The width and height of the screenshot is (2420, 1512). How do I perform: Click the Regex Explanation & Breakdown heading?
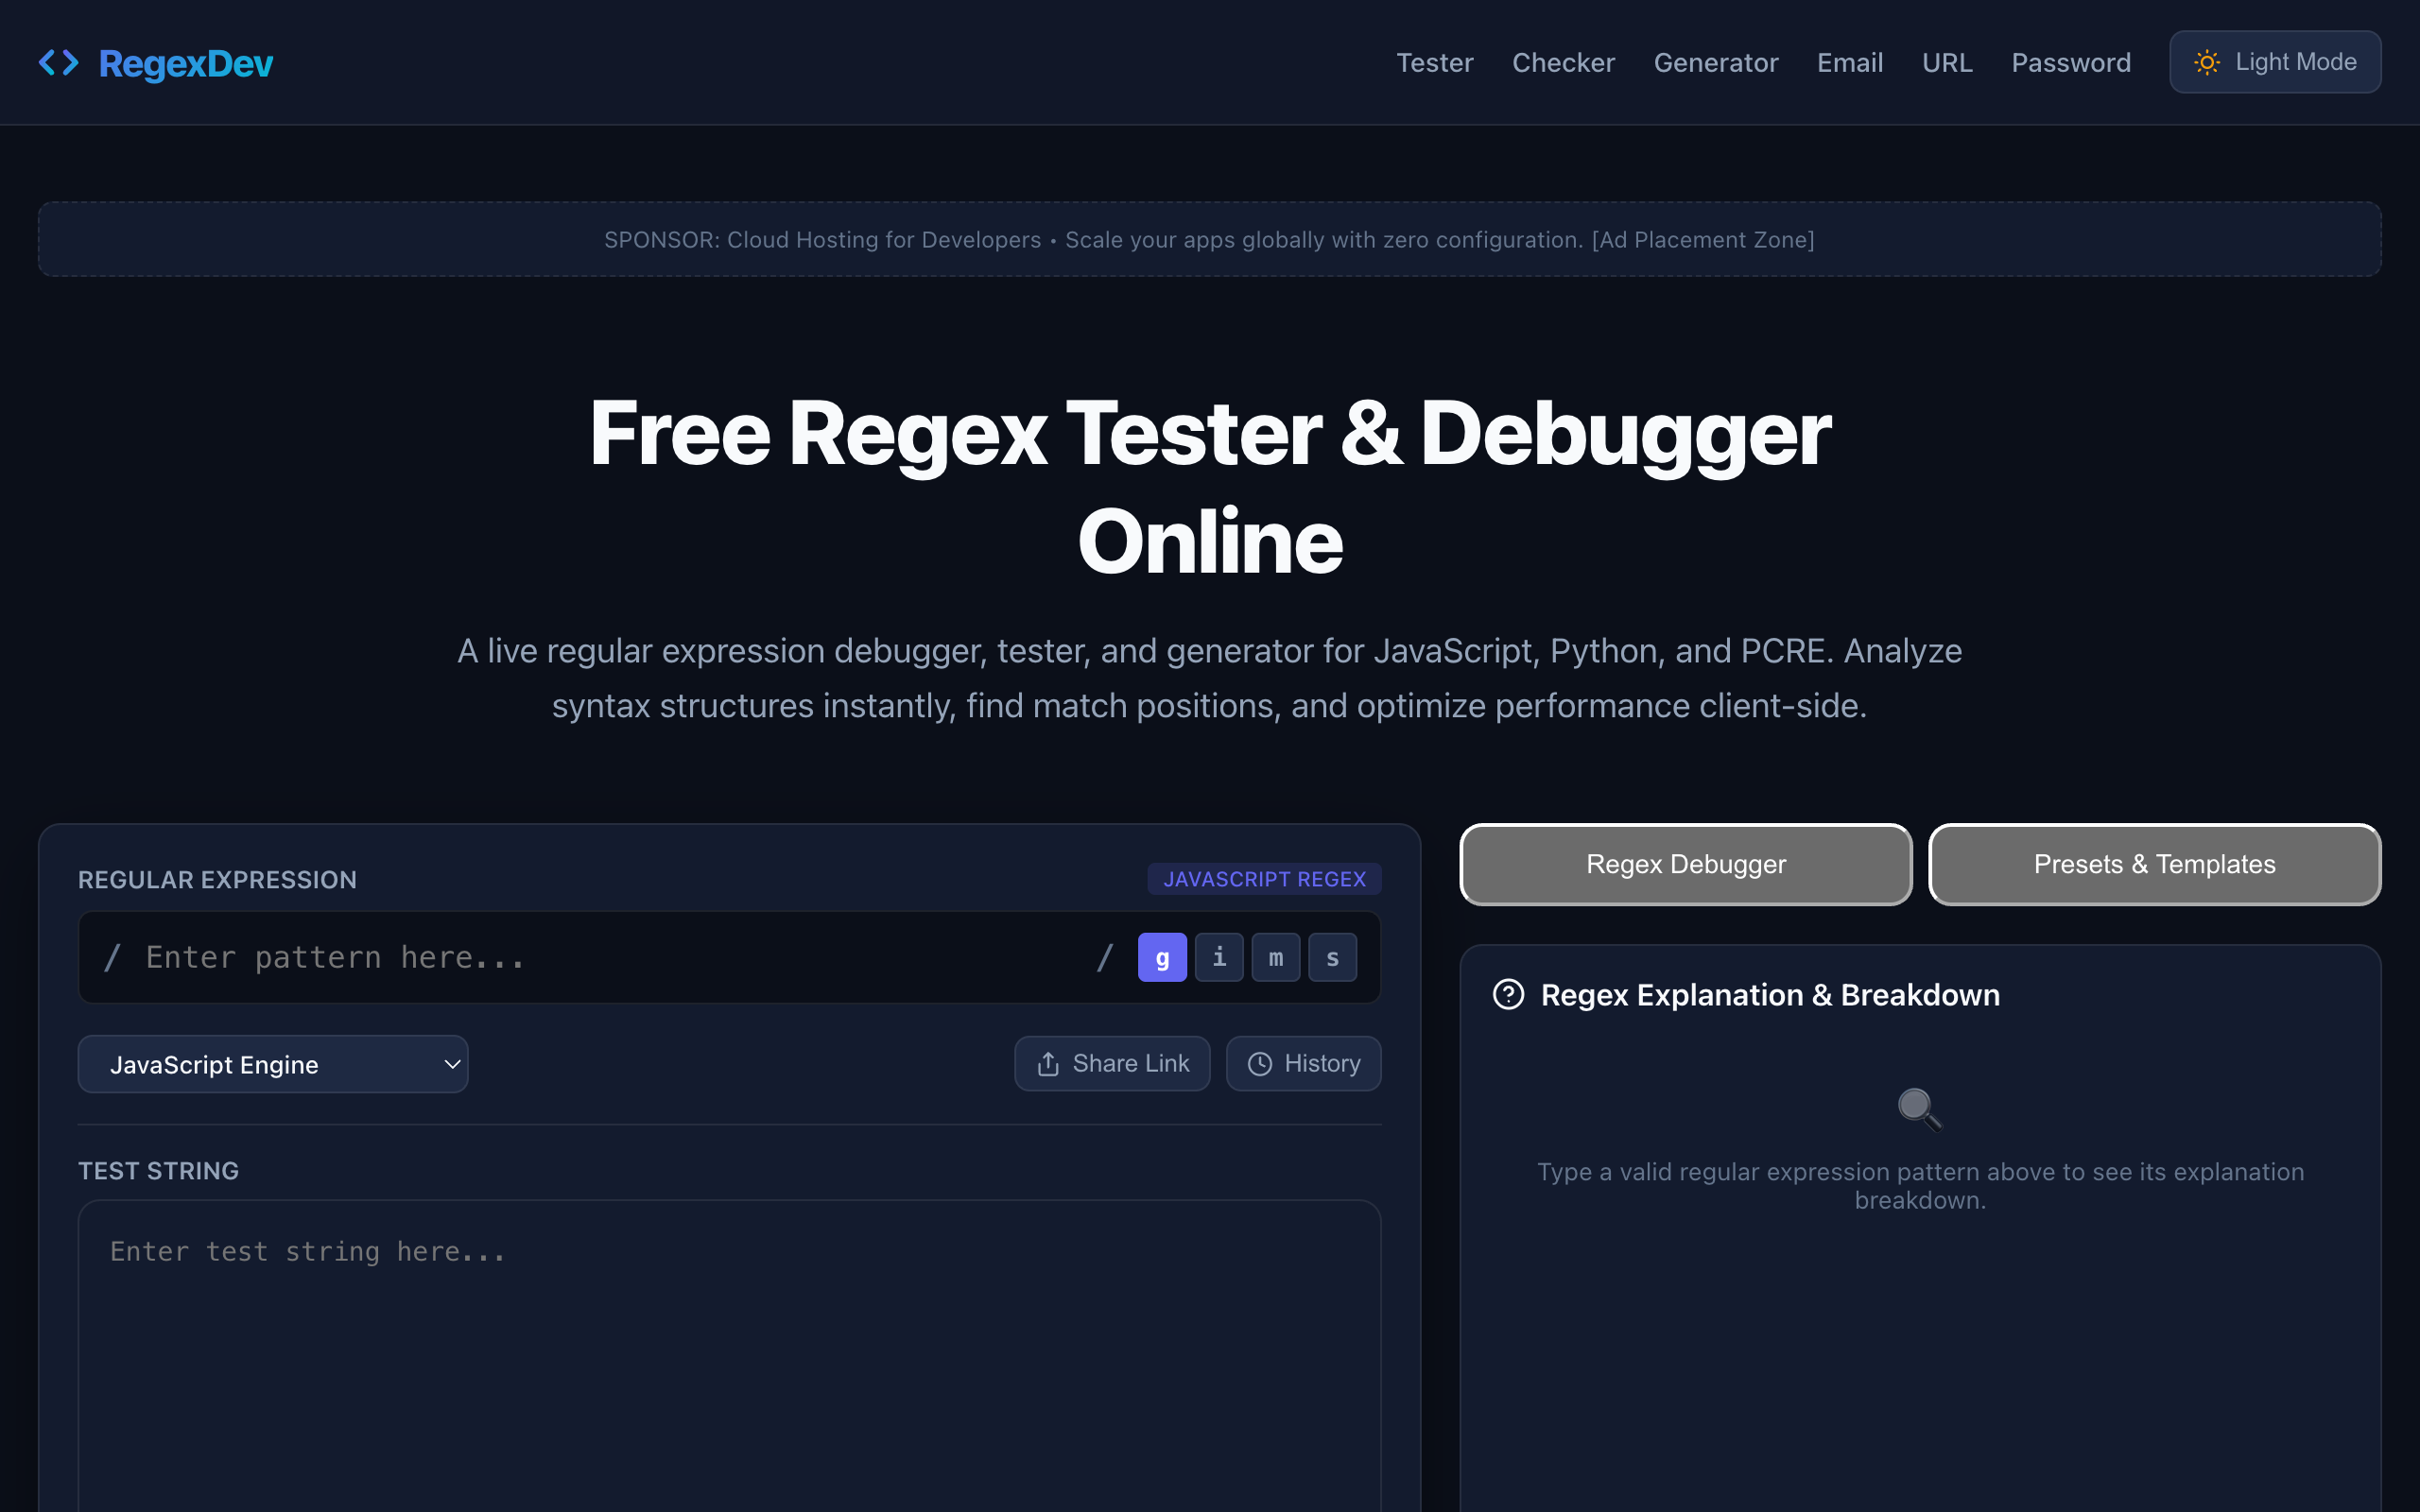click(x=1770, y=995)
